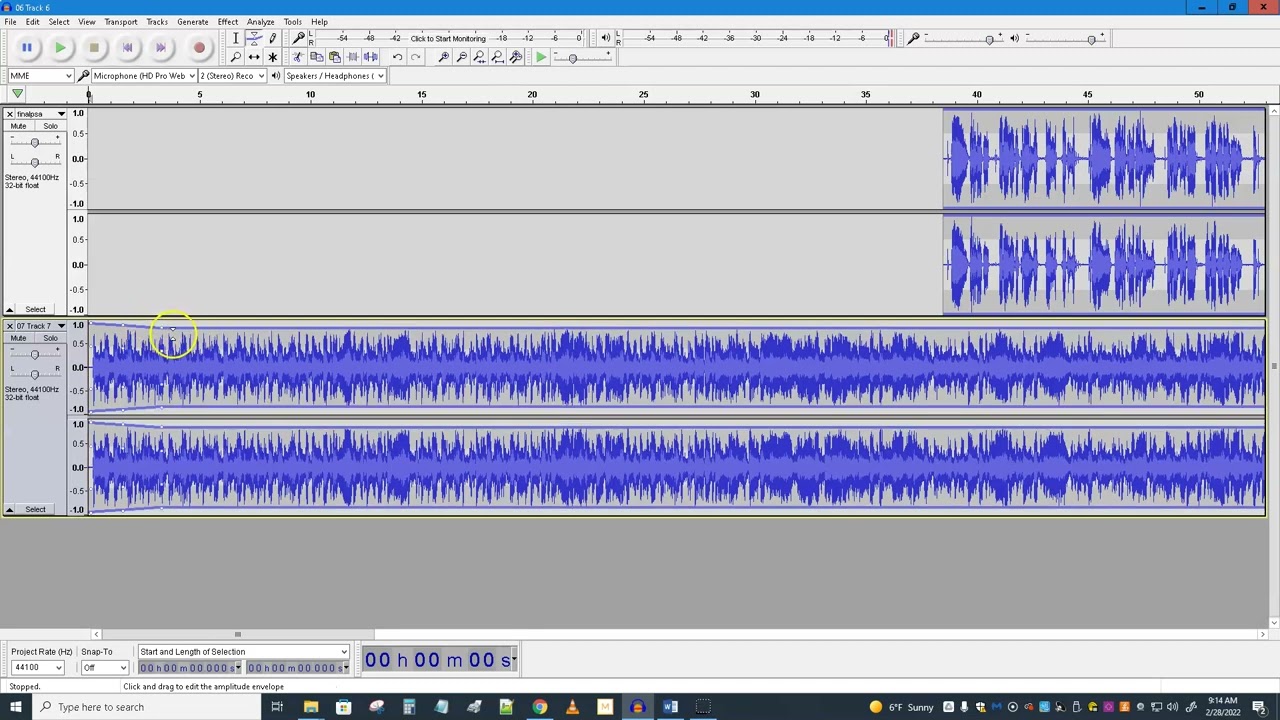Click the playback meter speaker icon

click(x=605, y=38)
